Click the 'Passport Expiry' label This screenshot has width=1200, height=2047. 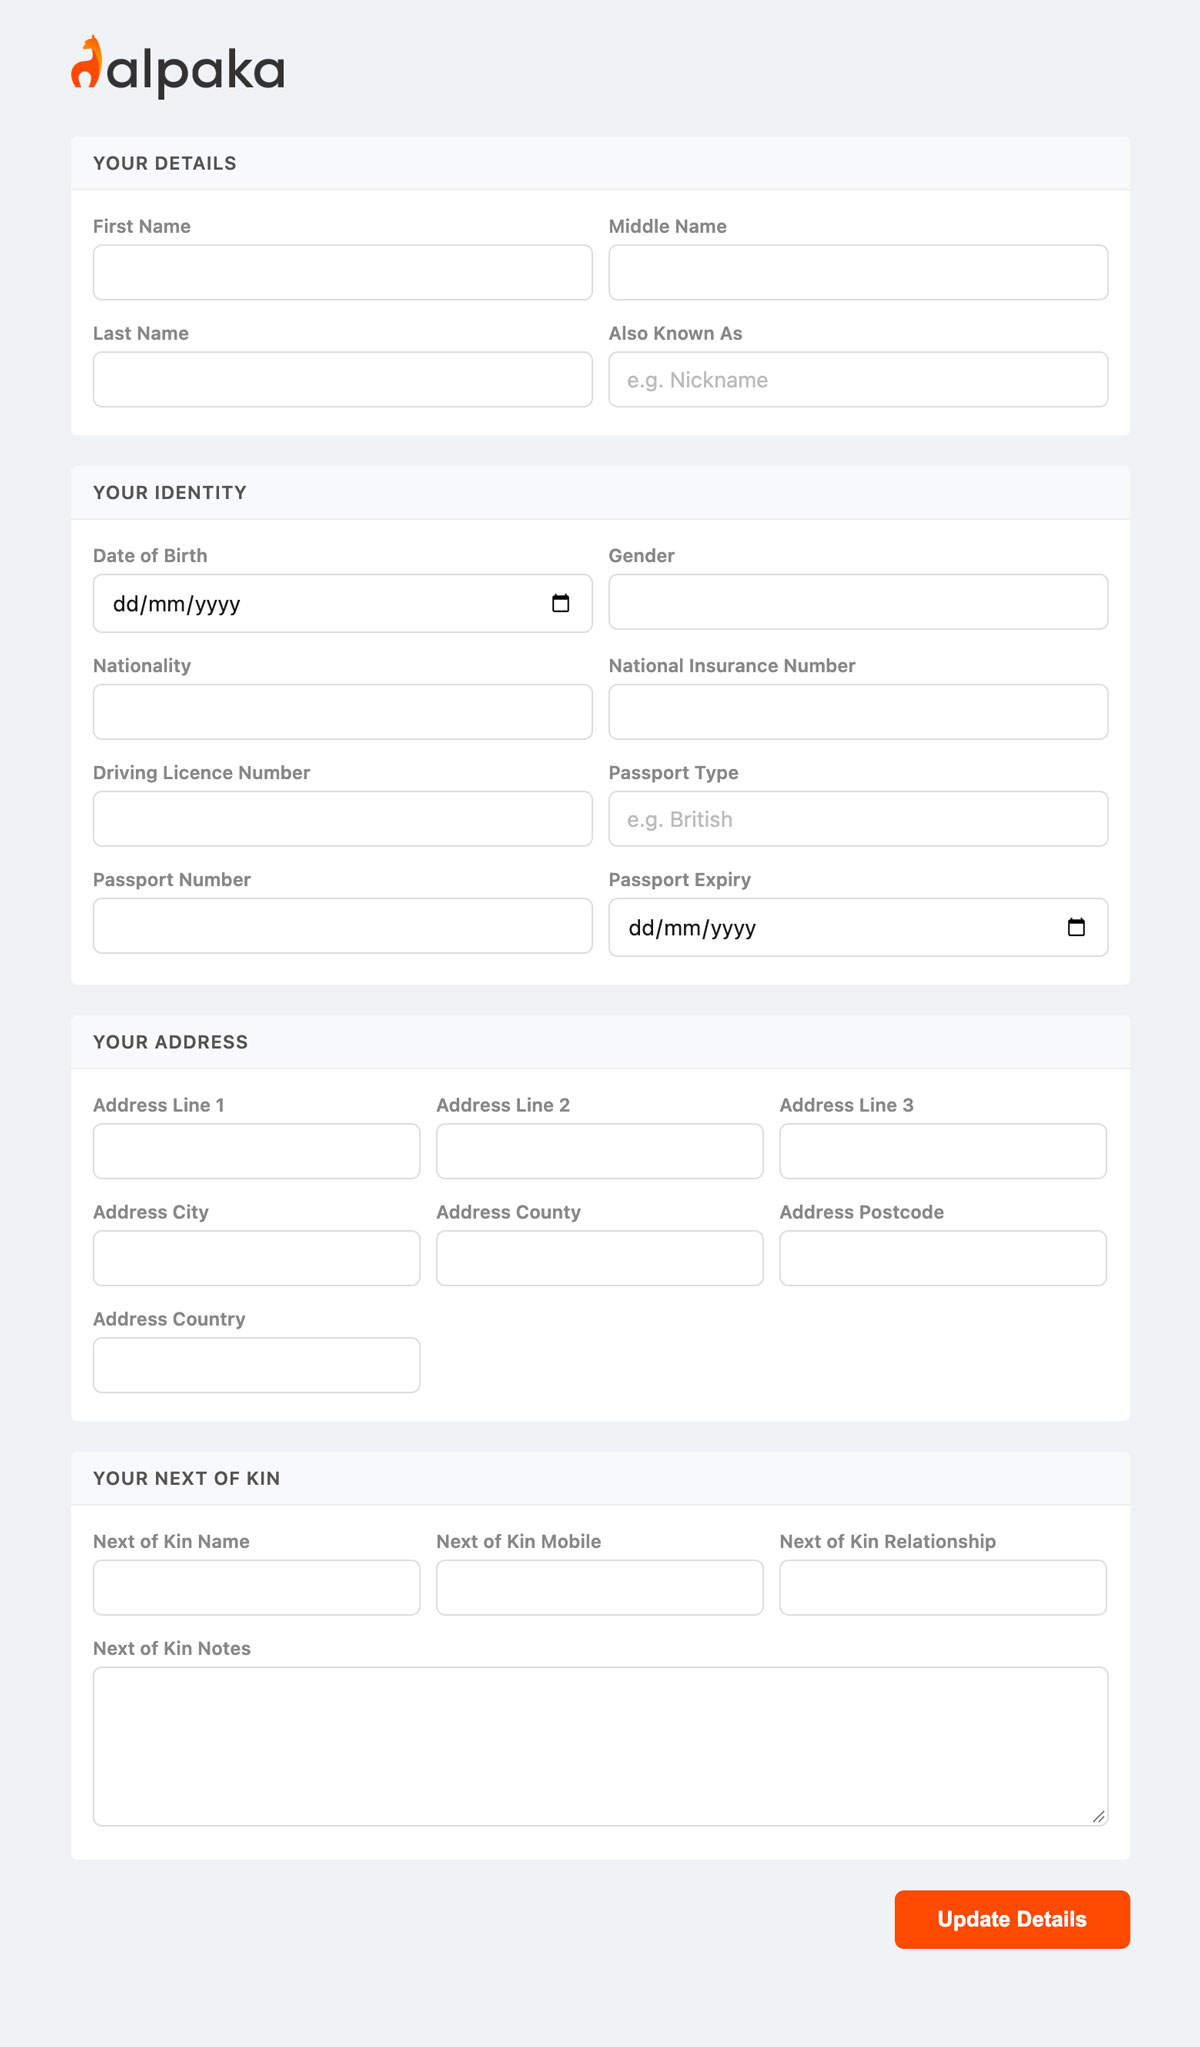point(680,880)
